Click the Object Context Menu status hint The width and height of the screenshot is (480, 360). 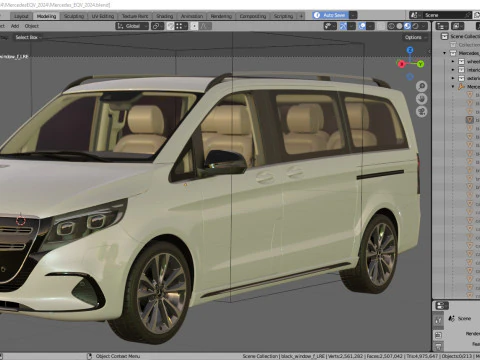[x=118, y=356]
